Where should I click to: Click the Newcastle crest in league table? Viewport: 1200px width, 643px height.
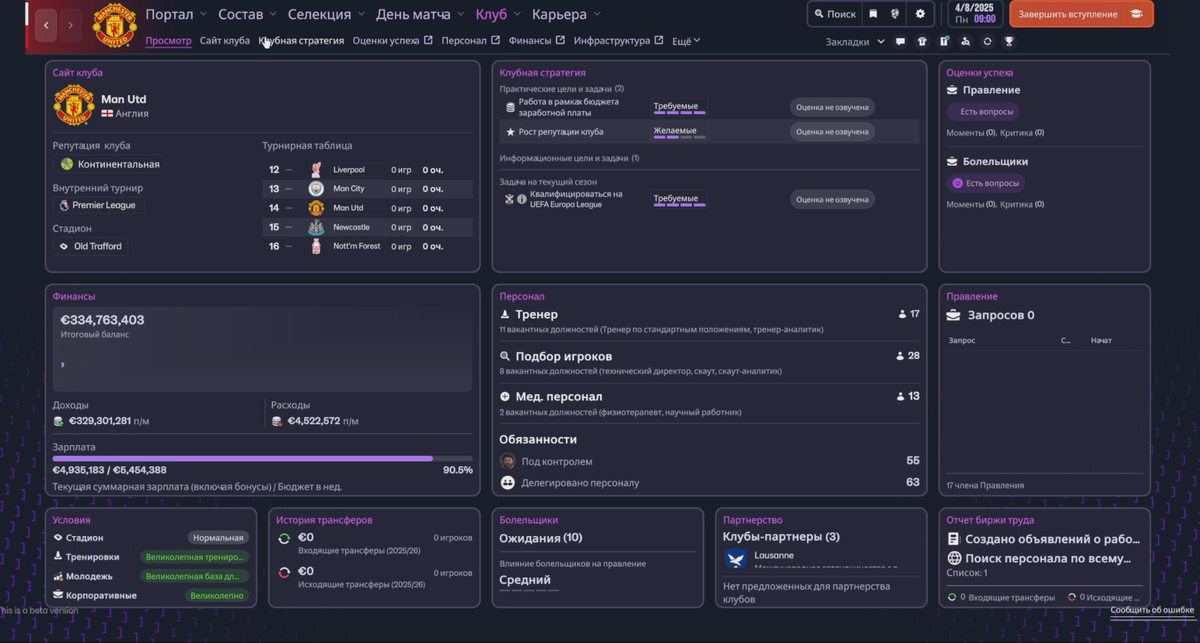(316, 227)
